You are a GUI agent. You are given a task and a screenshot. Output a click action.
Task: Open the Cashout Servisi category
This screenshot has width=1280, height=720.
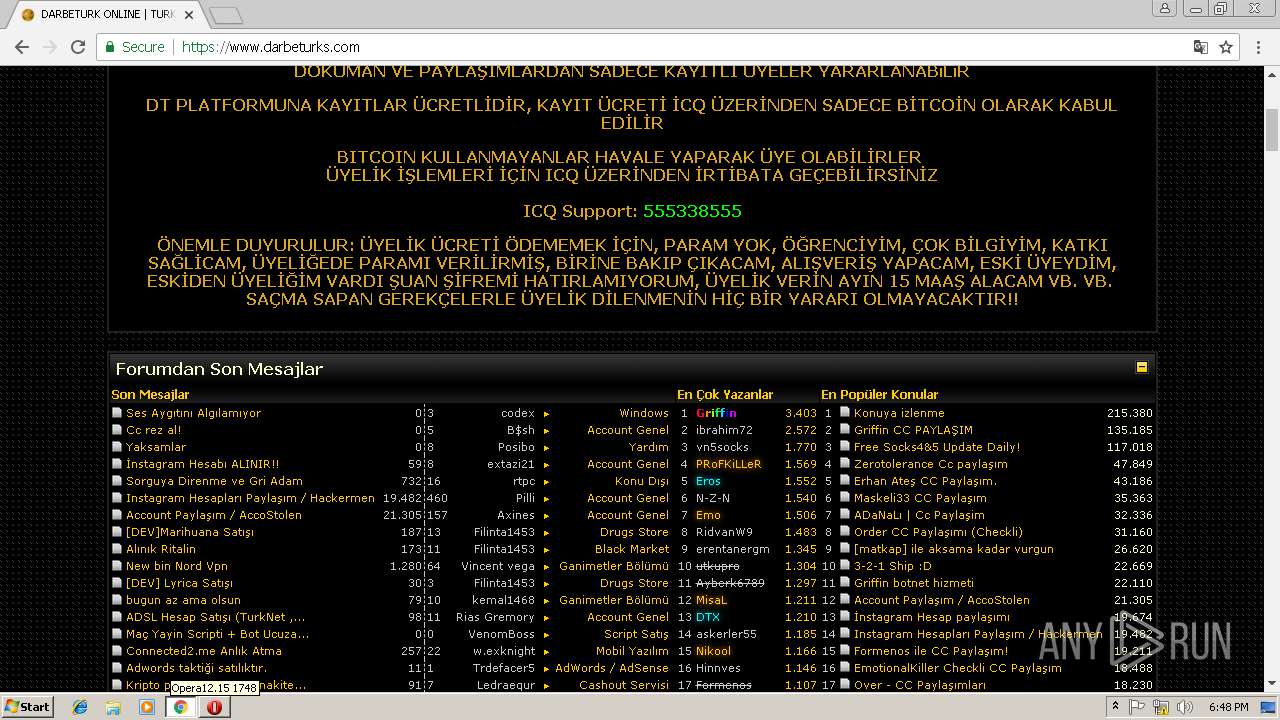(624, 685)
